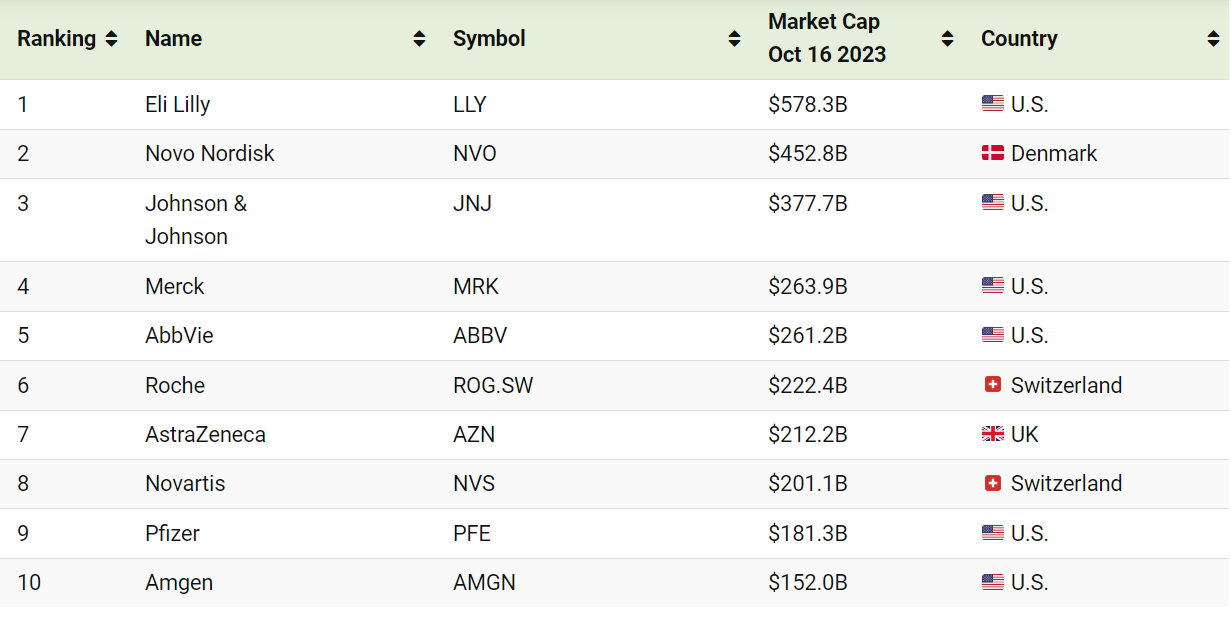
Task: Toggle sort arrows on Symbol column
Action: 734,39
